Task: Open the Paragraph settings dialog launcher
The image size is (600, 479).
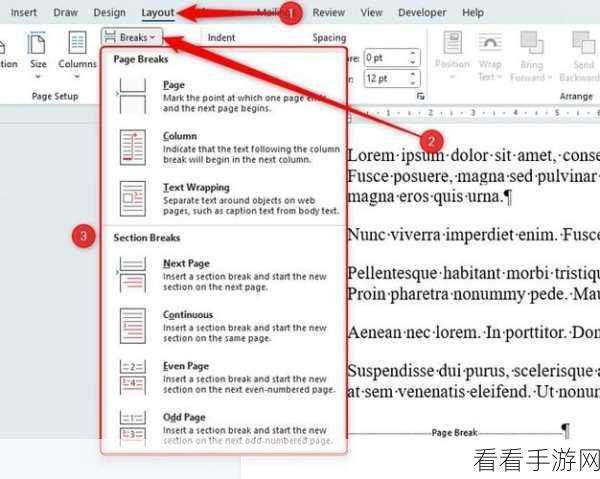Action: pyautogui.click(x=421, y=96)
